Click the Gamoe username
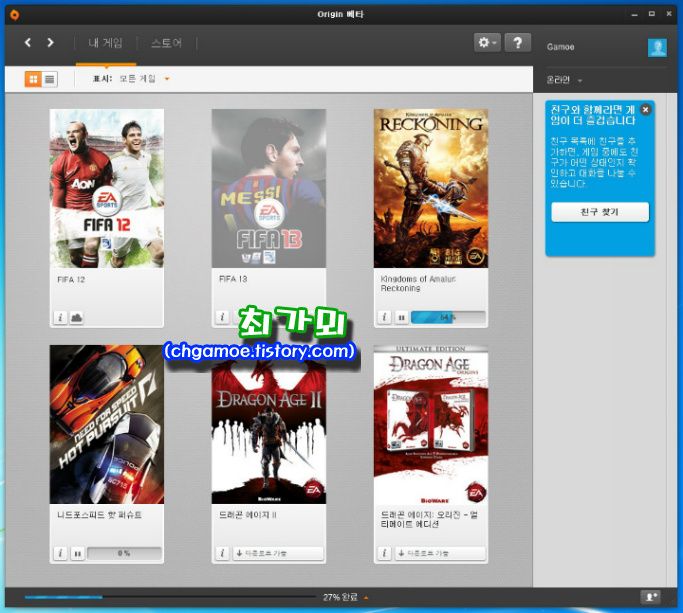683x613 pixels. pos(561,47)
